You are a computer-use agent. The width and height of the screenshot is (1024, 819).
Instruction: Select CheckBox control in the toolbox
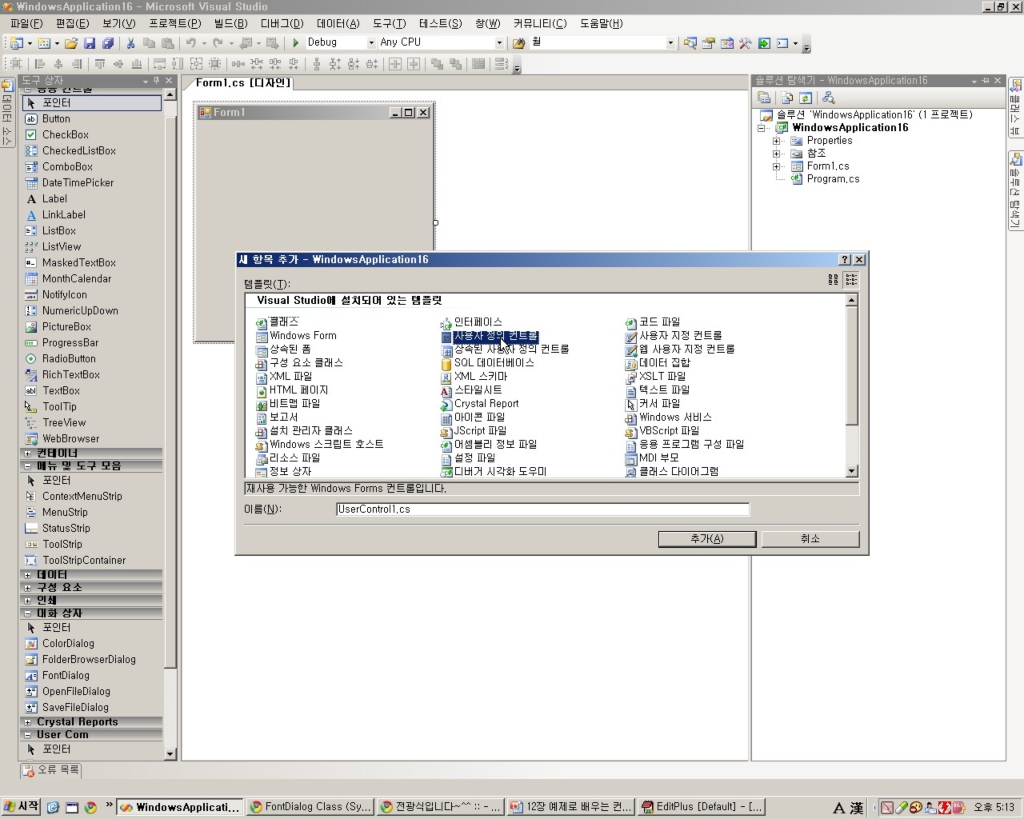(x=65, y=135)
